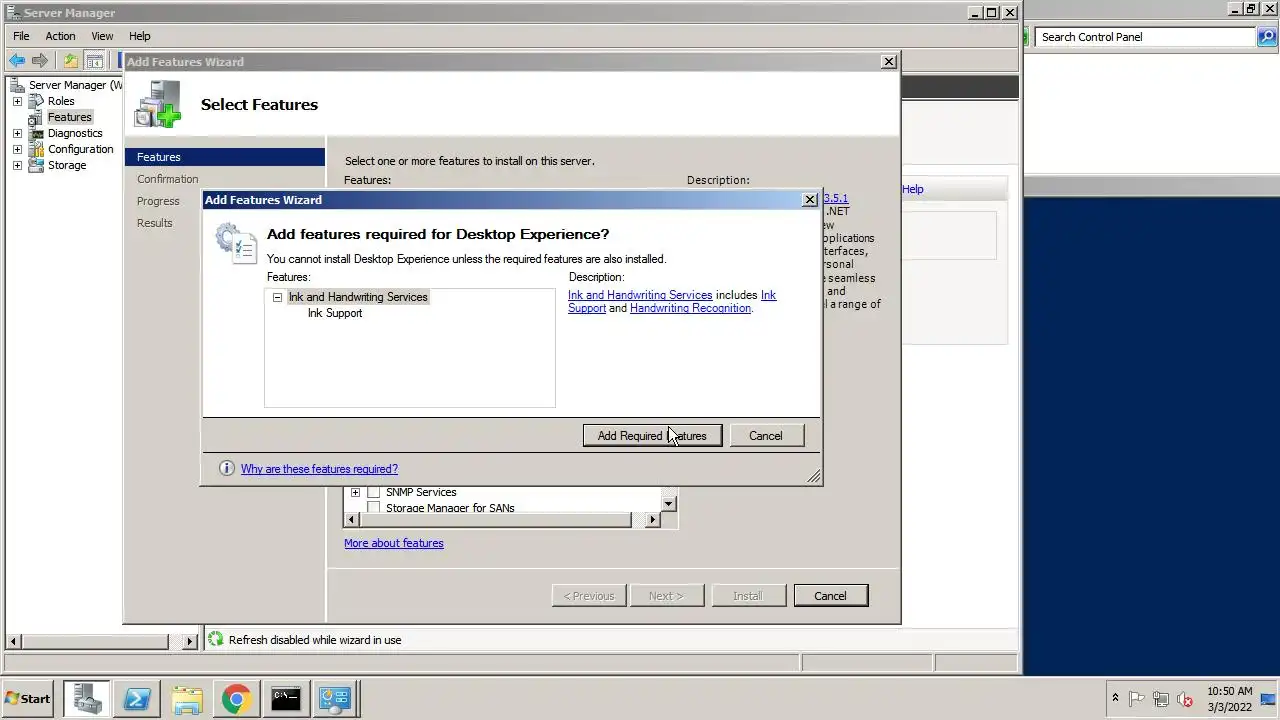Screen dimensions: 1280x720
Task: Expand the Configuration tree node
Action: coord(17,149)
